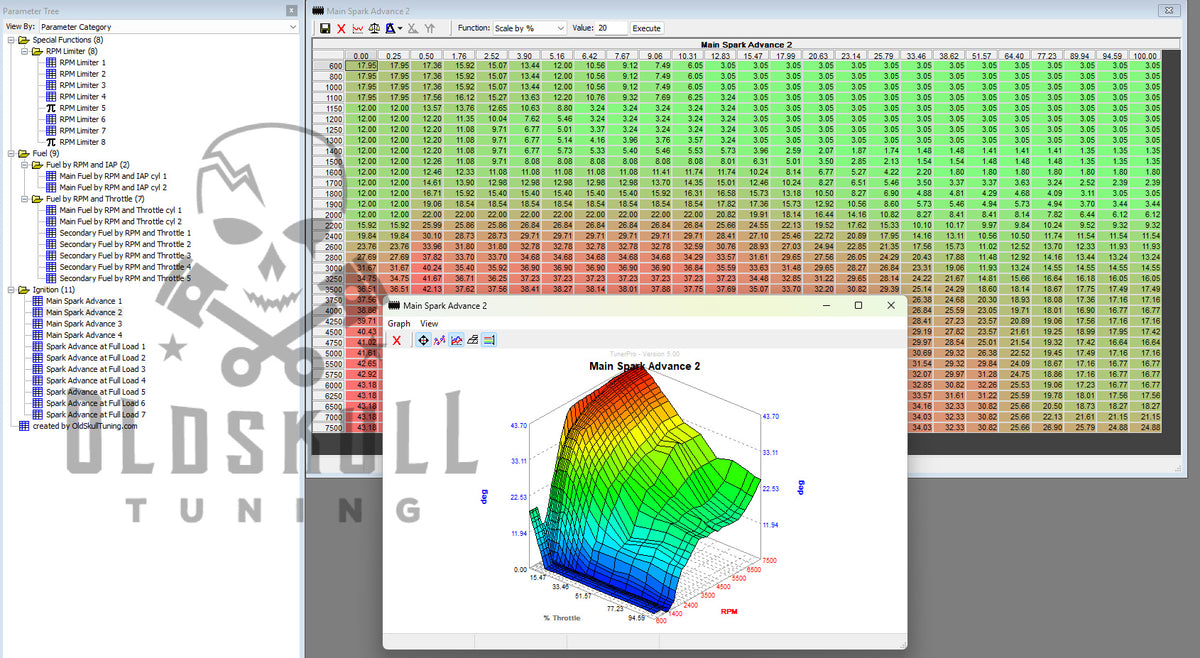Open the View menu in graph window
The width and height of the screenshot is (1200, 658).
(x=429, y=324)
